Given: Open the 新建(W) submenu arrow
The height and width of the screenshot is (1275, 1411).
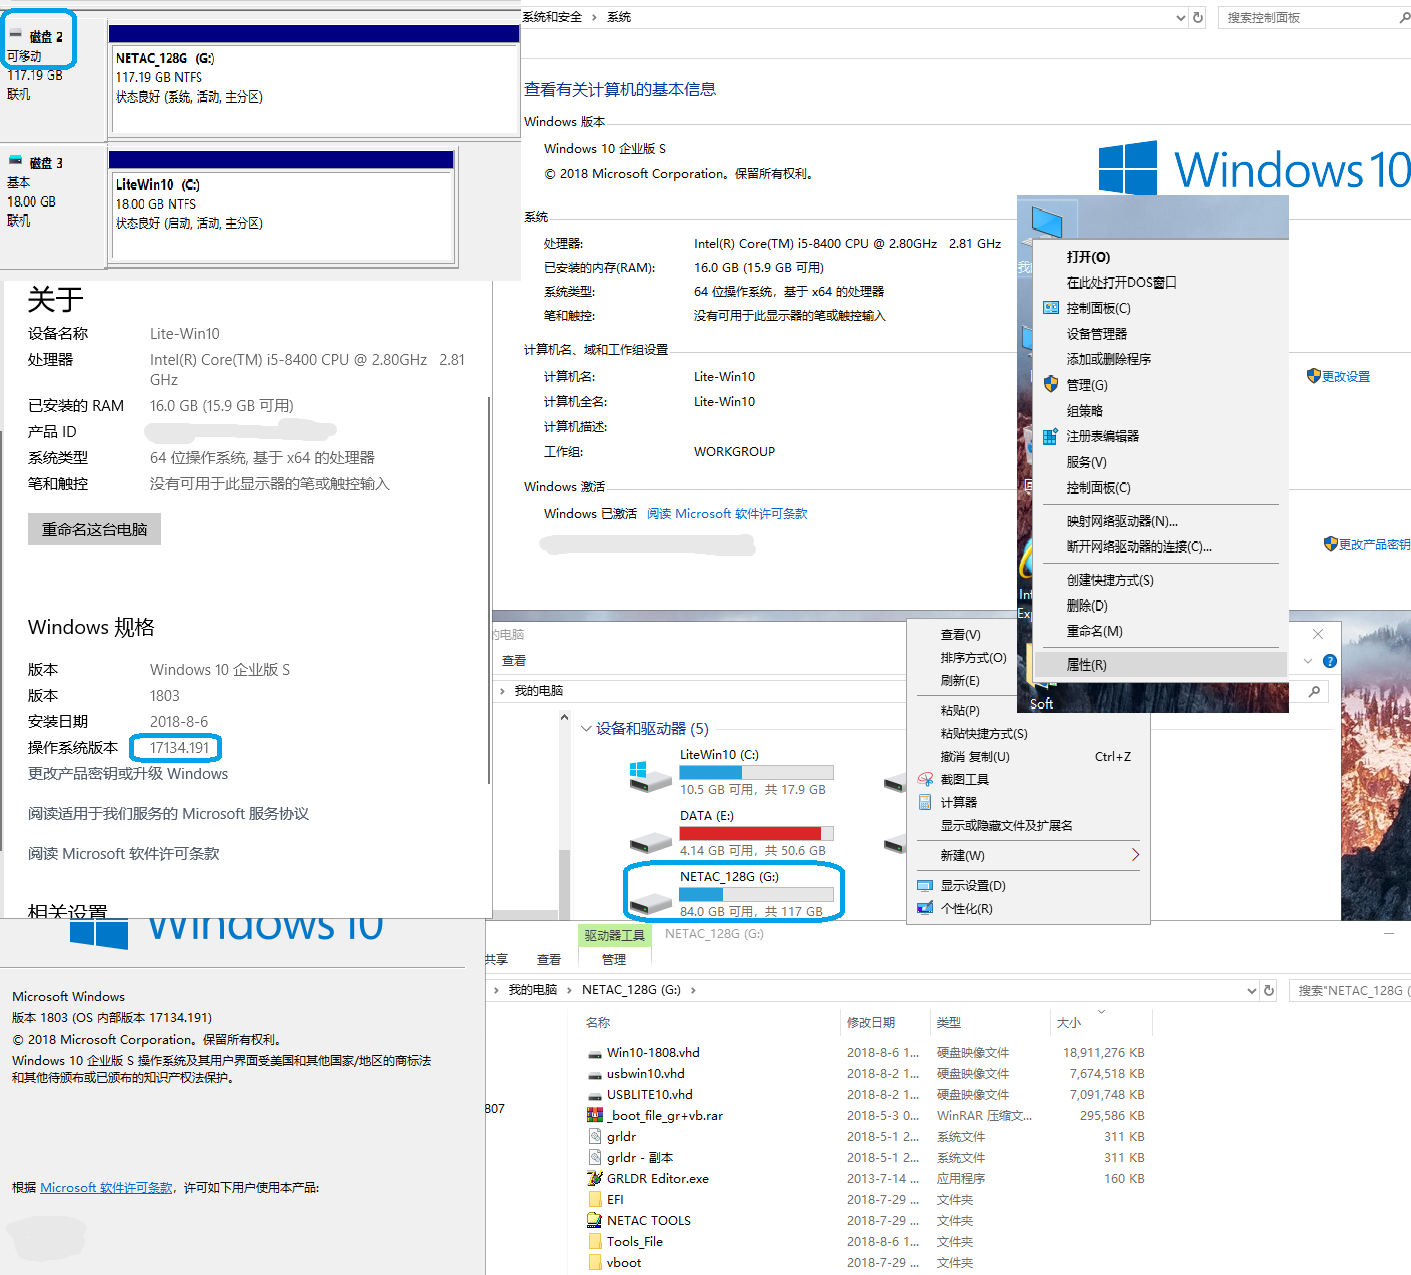Looking at the screenshot, I should pos(1135,855).
